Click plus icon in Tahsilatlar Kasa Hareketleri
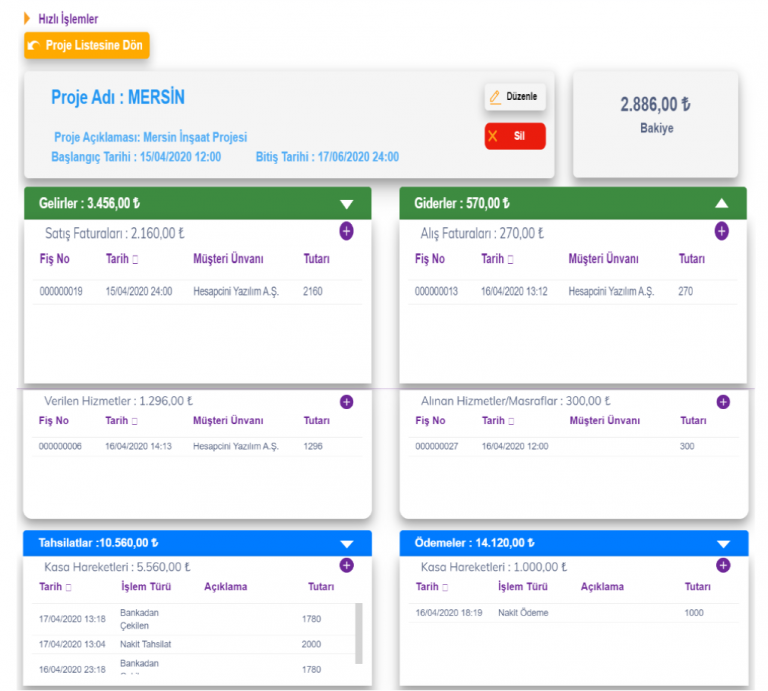Viewport: 768px width, 691px height. point(346,565)
